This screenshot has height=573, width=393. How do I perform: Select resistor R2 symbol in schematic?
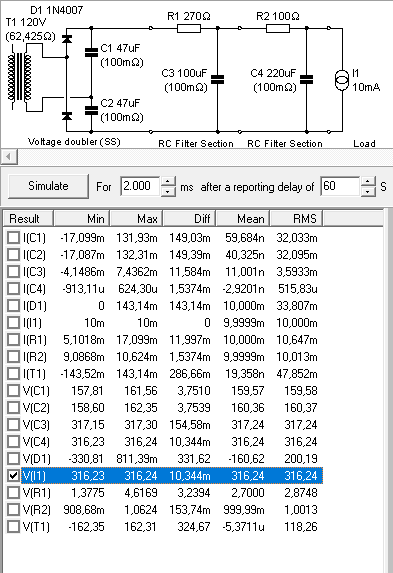278,28
